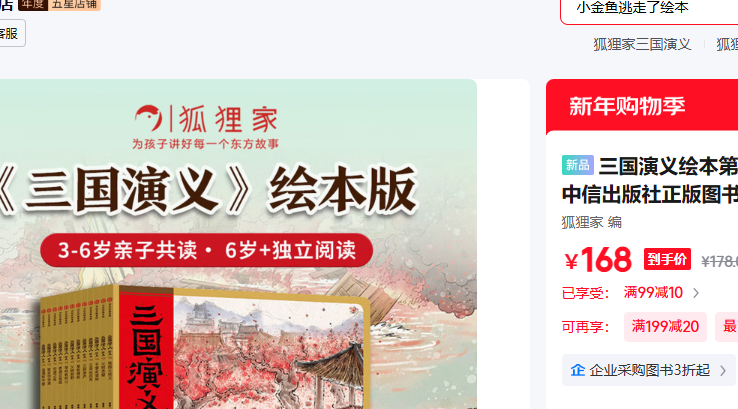This screenshot has height=409, width=738.
Task: Open 企业采购图书3折起 arrow
Action: [723, 371]
